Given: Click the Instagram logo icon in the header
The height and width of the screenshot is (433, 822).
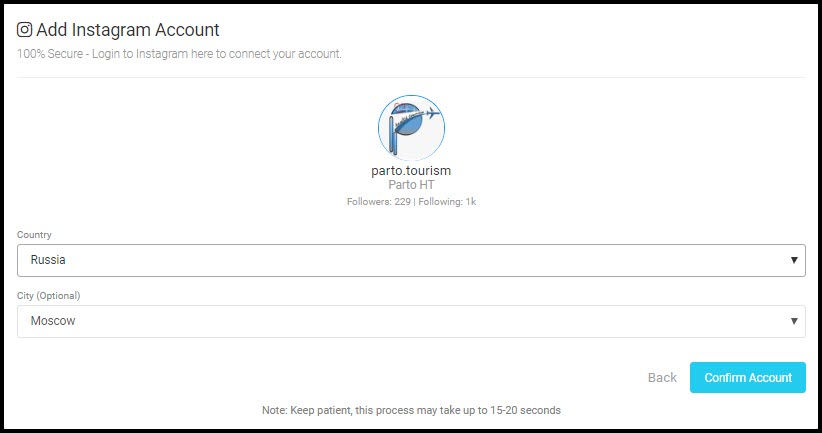Looking at the screenshot, I should (25, 30).
